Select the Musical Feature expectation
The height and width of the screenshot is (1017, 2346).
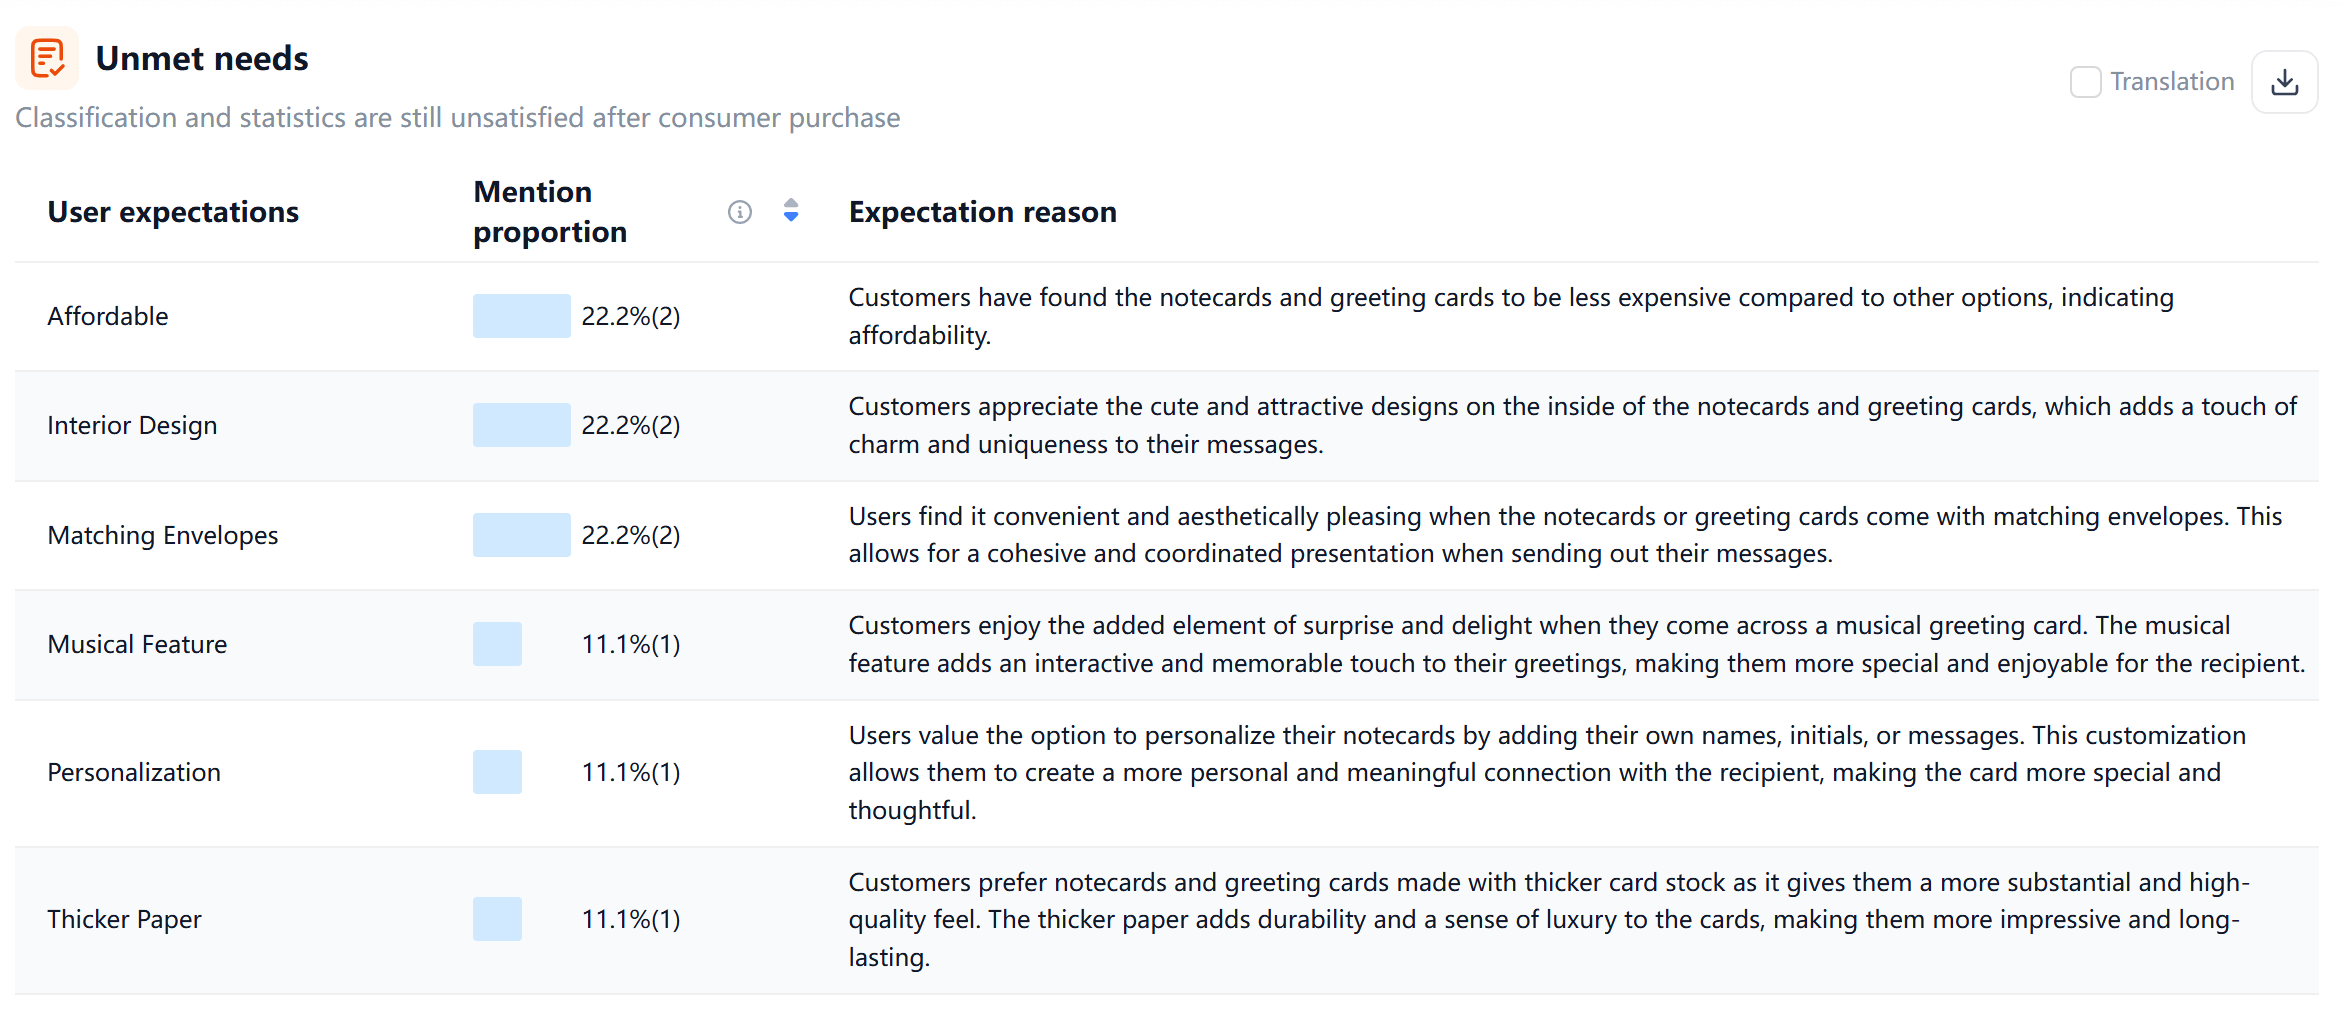(x=137, y=644)
